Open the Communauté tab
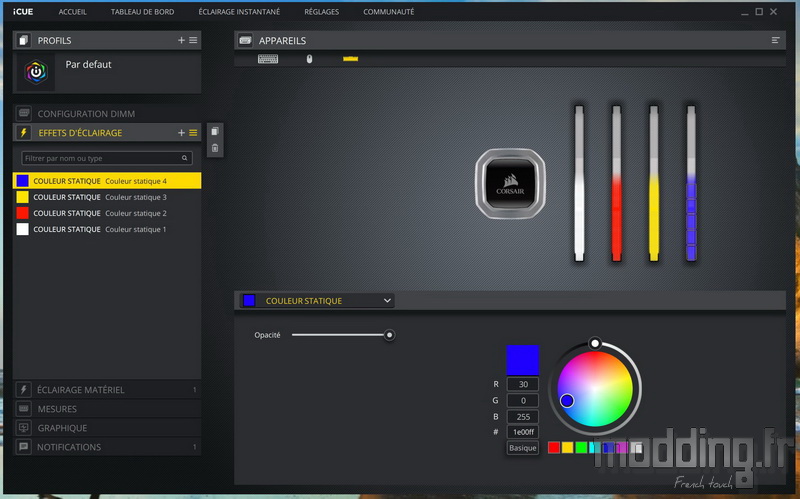 click(x=389, y=12)
